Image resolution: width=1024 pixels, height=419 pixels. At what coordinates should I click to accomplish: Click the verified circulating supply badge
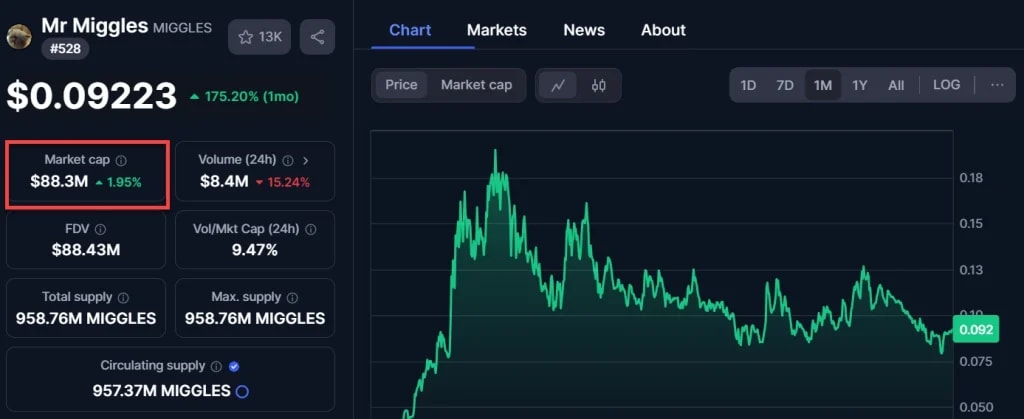[234, 366]
